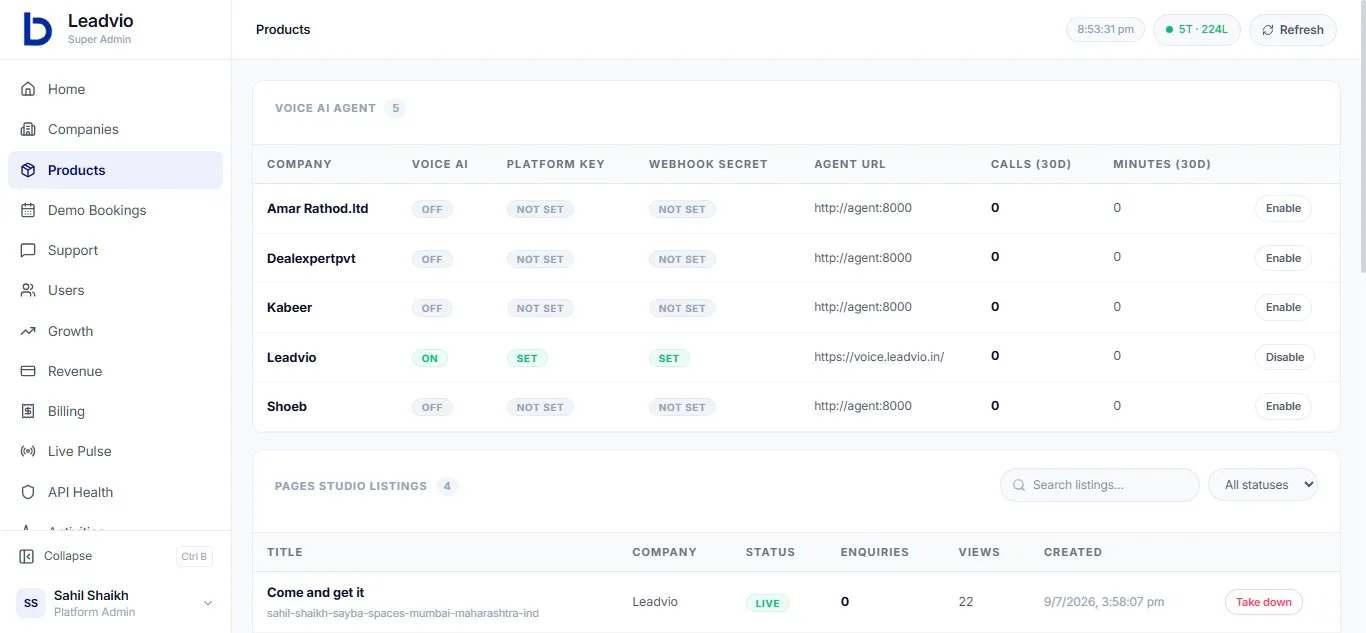The height and width of the screenshot is (633, 1366).
Task: Click the Home house icon
Action: pos(28,89)
